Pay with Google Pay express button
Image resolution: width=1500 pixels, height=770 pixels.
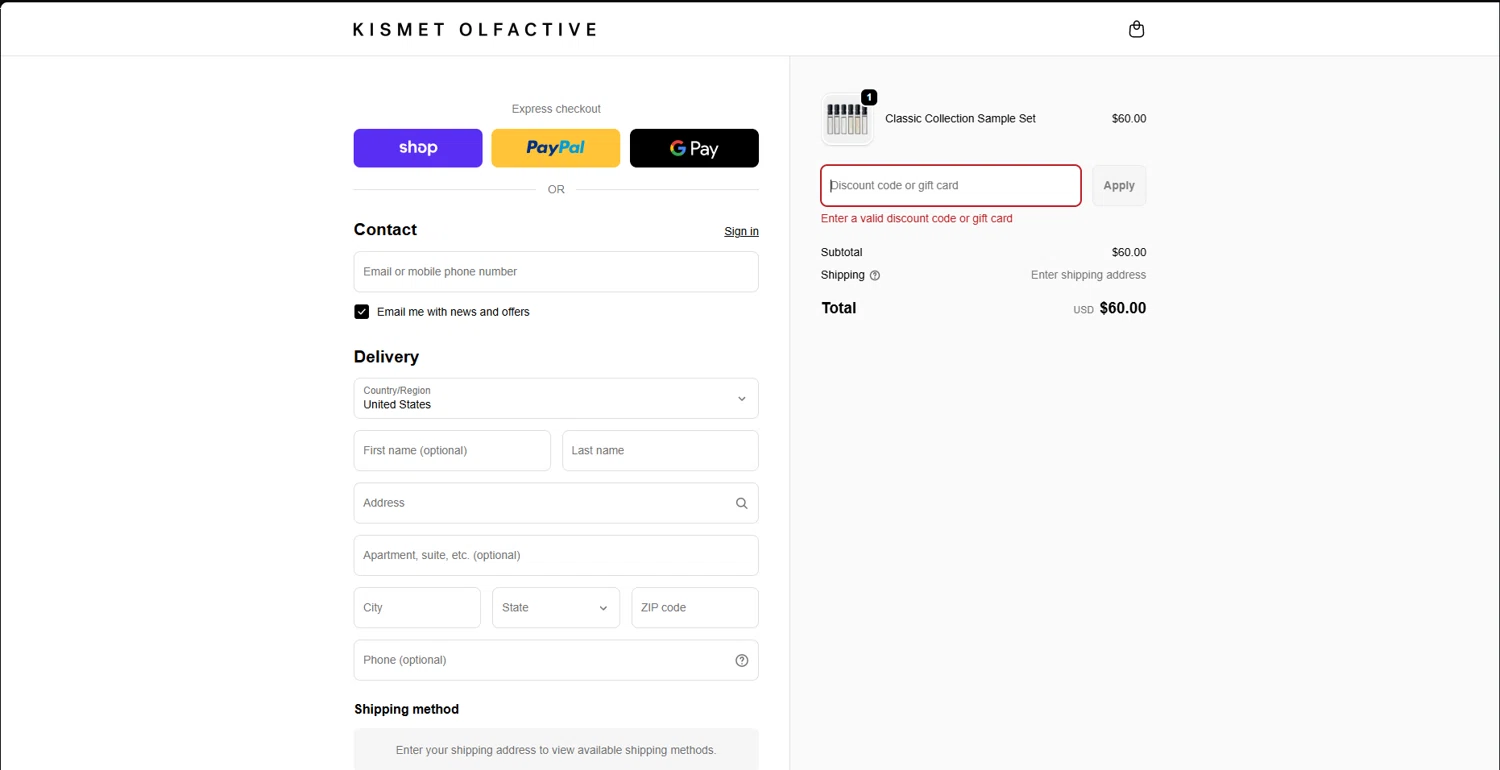694,148
